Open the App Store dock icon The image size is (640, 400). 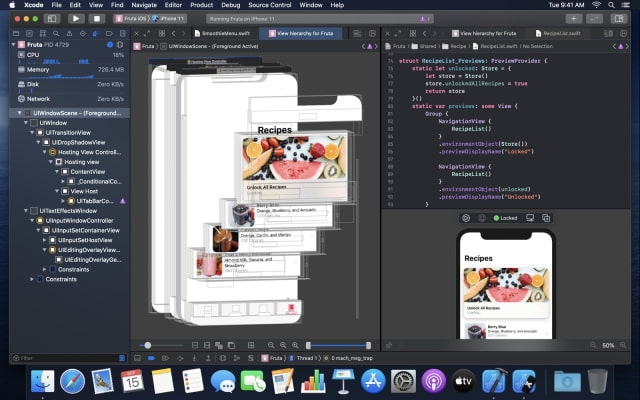pos(373,381)
